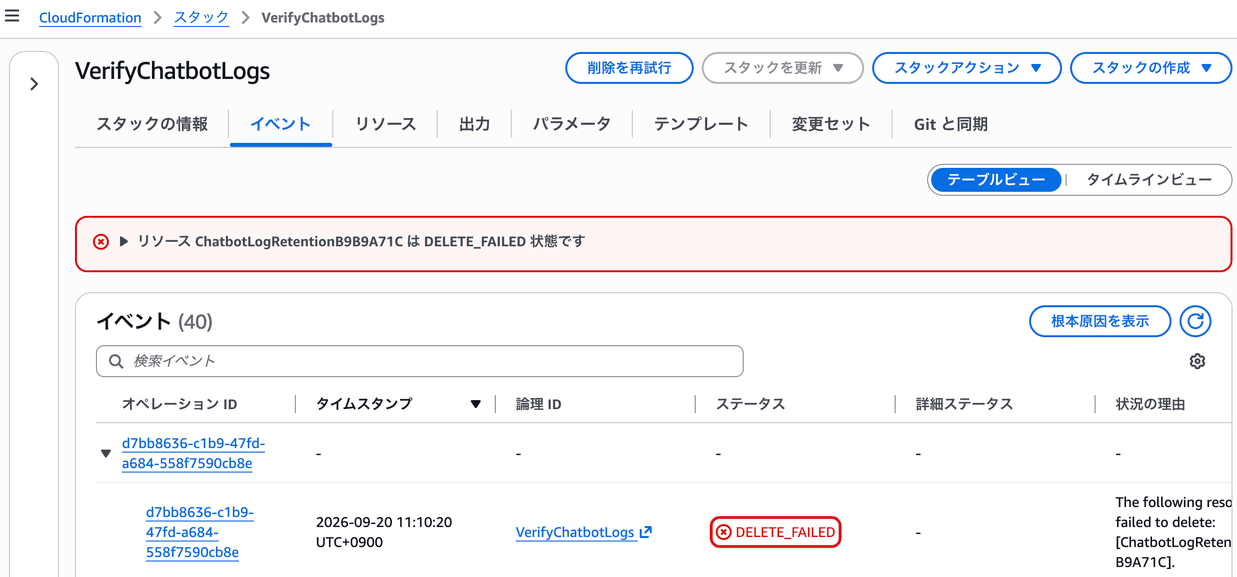Open the スタックの作成 dropdown
The height and width of the screenshot is (577, 1237).
point(1151,68)
